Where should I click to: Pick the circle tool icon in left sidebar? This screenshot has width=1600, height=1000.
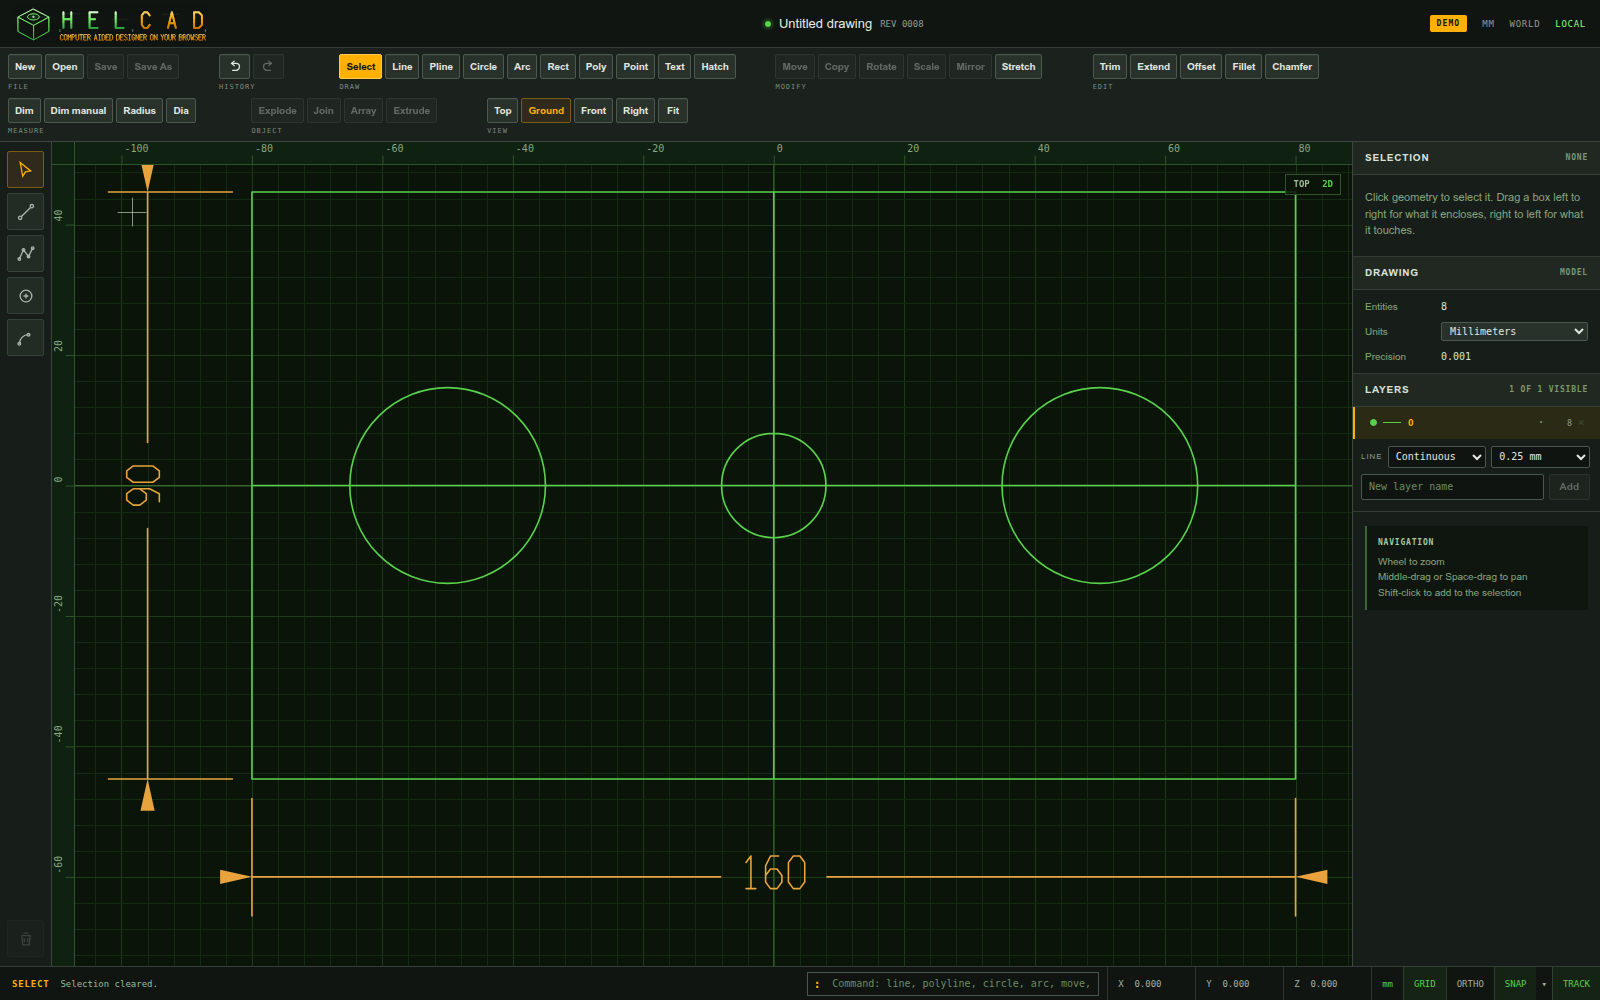[x=25, y=296]
